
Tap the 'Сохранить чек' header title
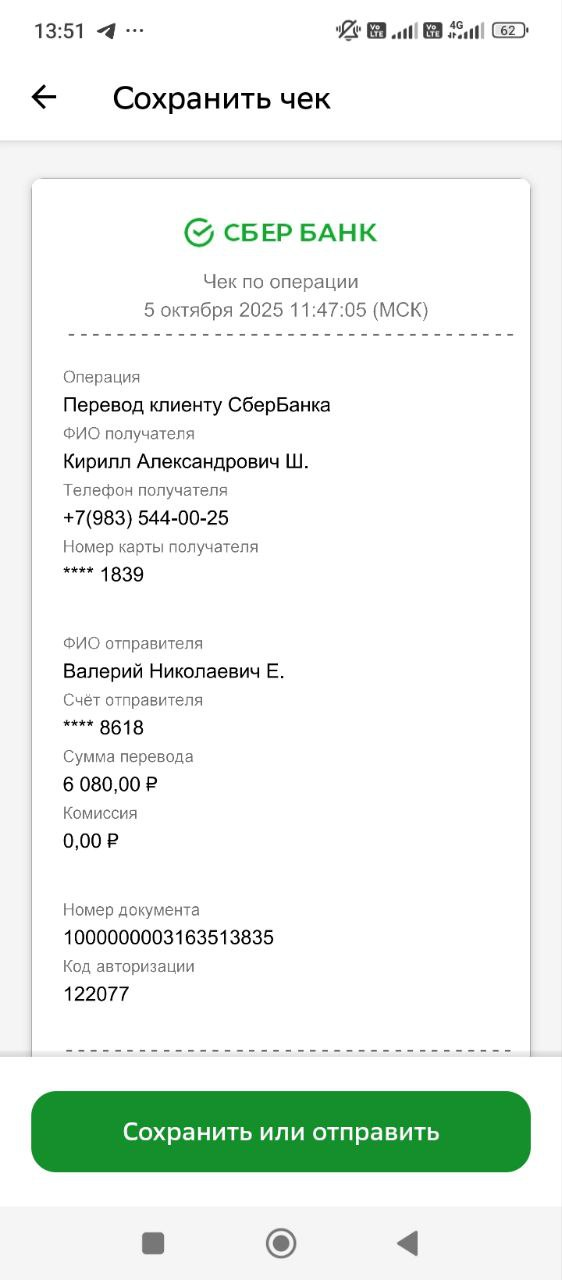coord(221,98)
